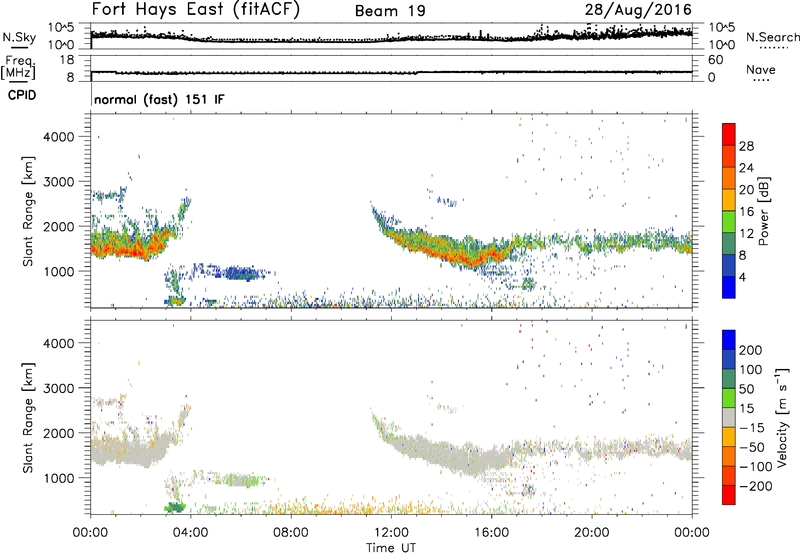Screen dimensions: 800x554
Task: Pick the blue top segment of velocity colorbar
Action: (729, 340)
